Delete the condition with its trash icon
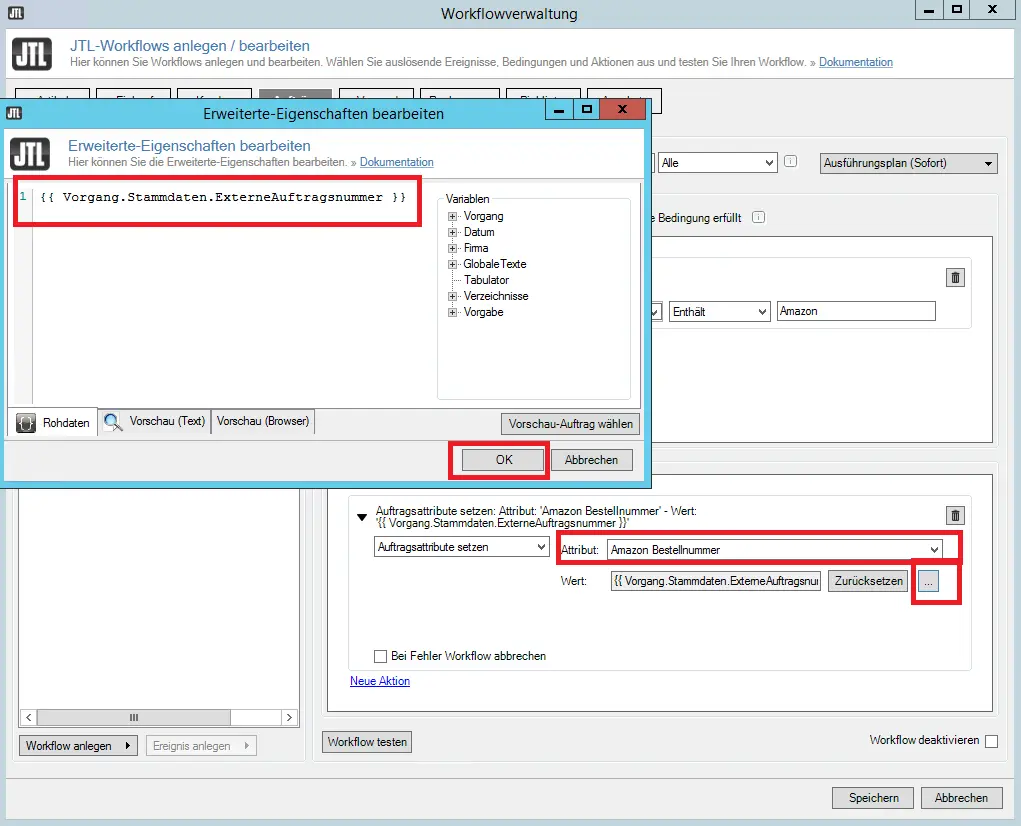 (955, 278)
